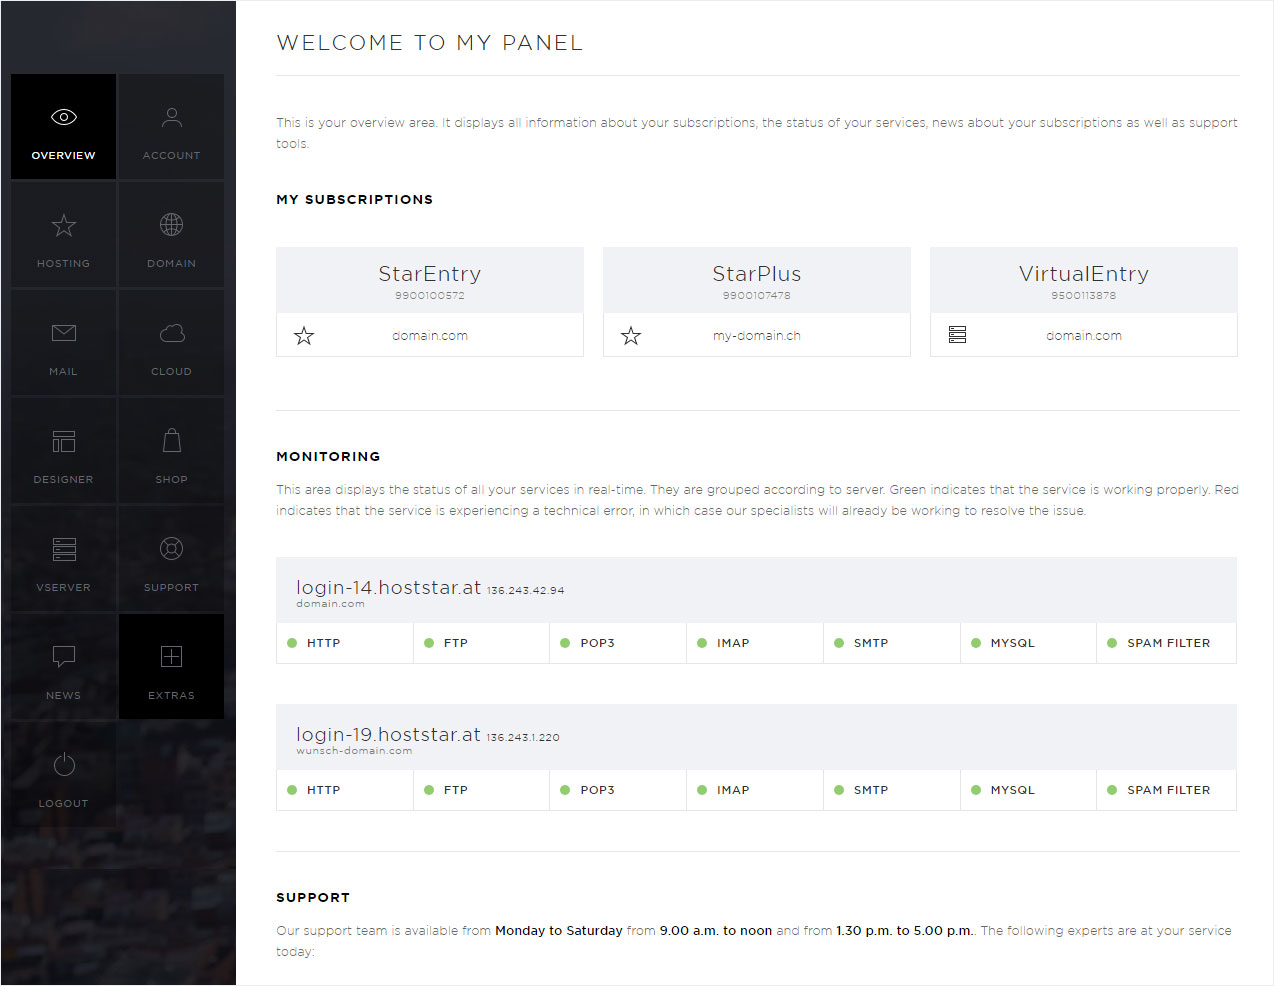Select the Domain globe icon

click(x=172, y=225)
